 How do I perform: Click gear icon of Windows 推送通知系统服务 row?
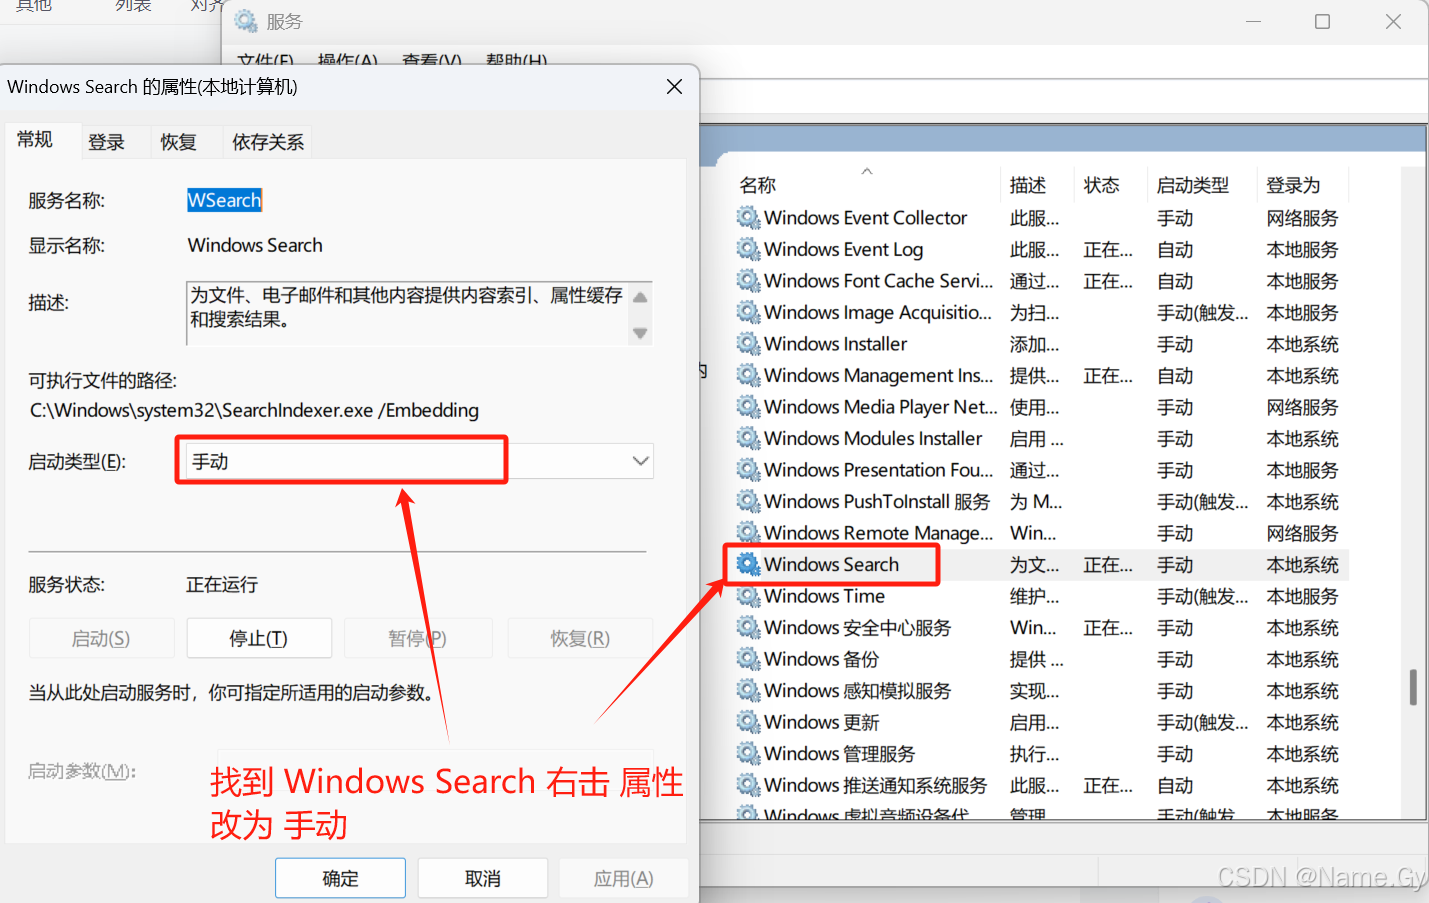pos(748,785)
